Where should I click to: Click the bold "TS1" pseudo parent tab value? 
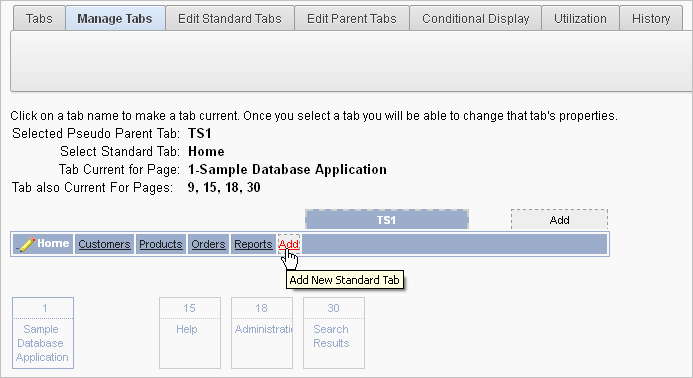[x=200, y=134]
